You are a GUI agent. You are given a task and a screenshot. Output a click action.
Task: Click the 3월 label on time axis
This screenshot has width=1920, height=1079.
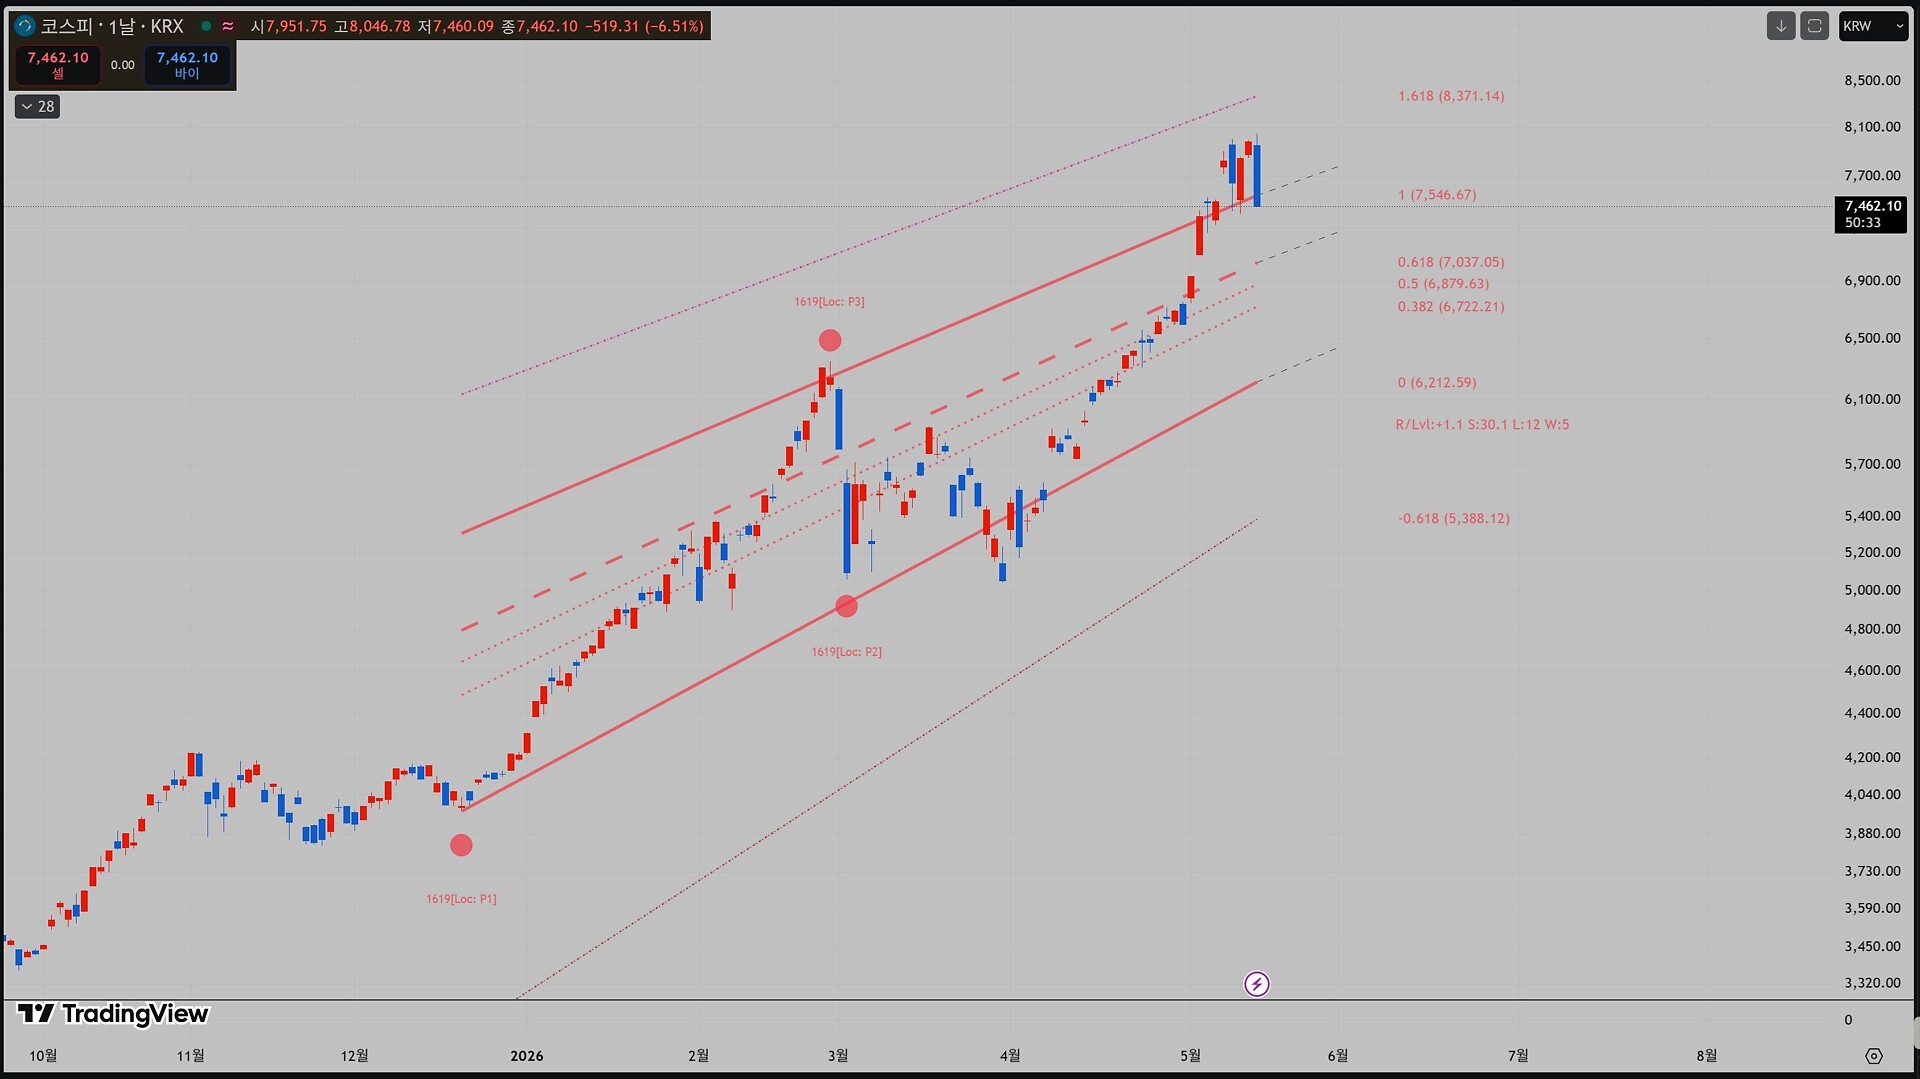(838, 1056)
